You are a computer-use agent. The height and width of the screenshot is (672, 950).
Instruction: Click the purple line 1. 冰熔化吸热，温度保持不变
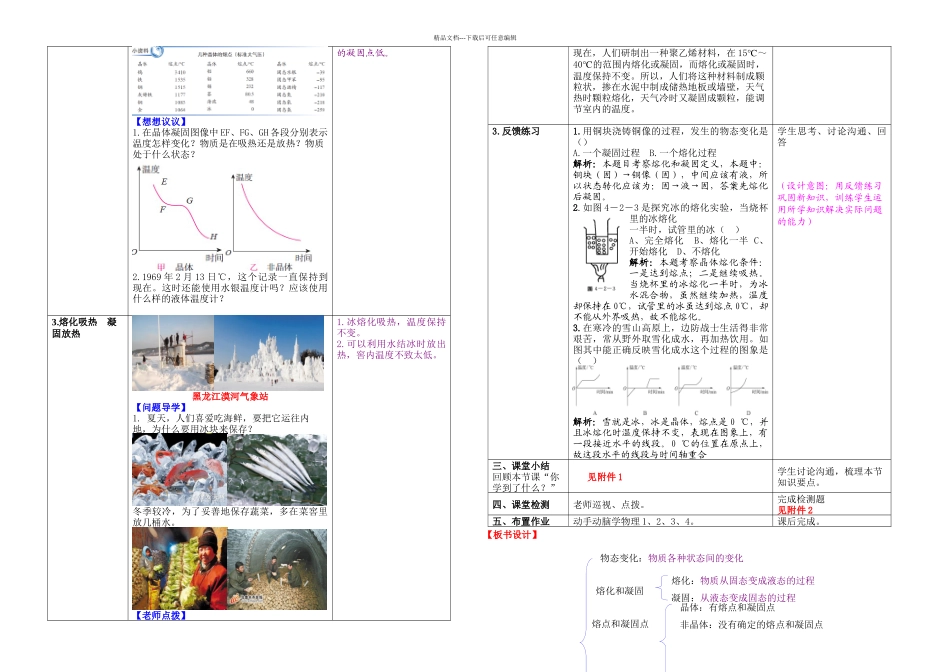point(391,327)
